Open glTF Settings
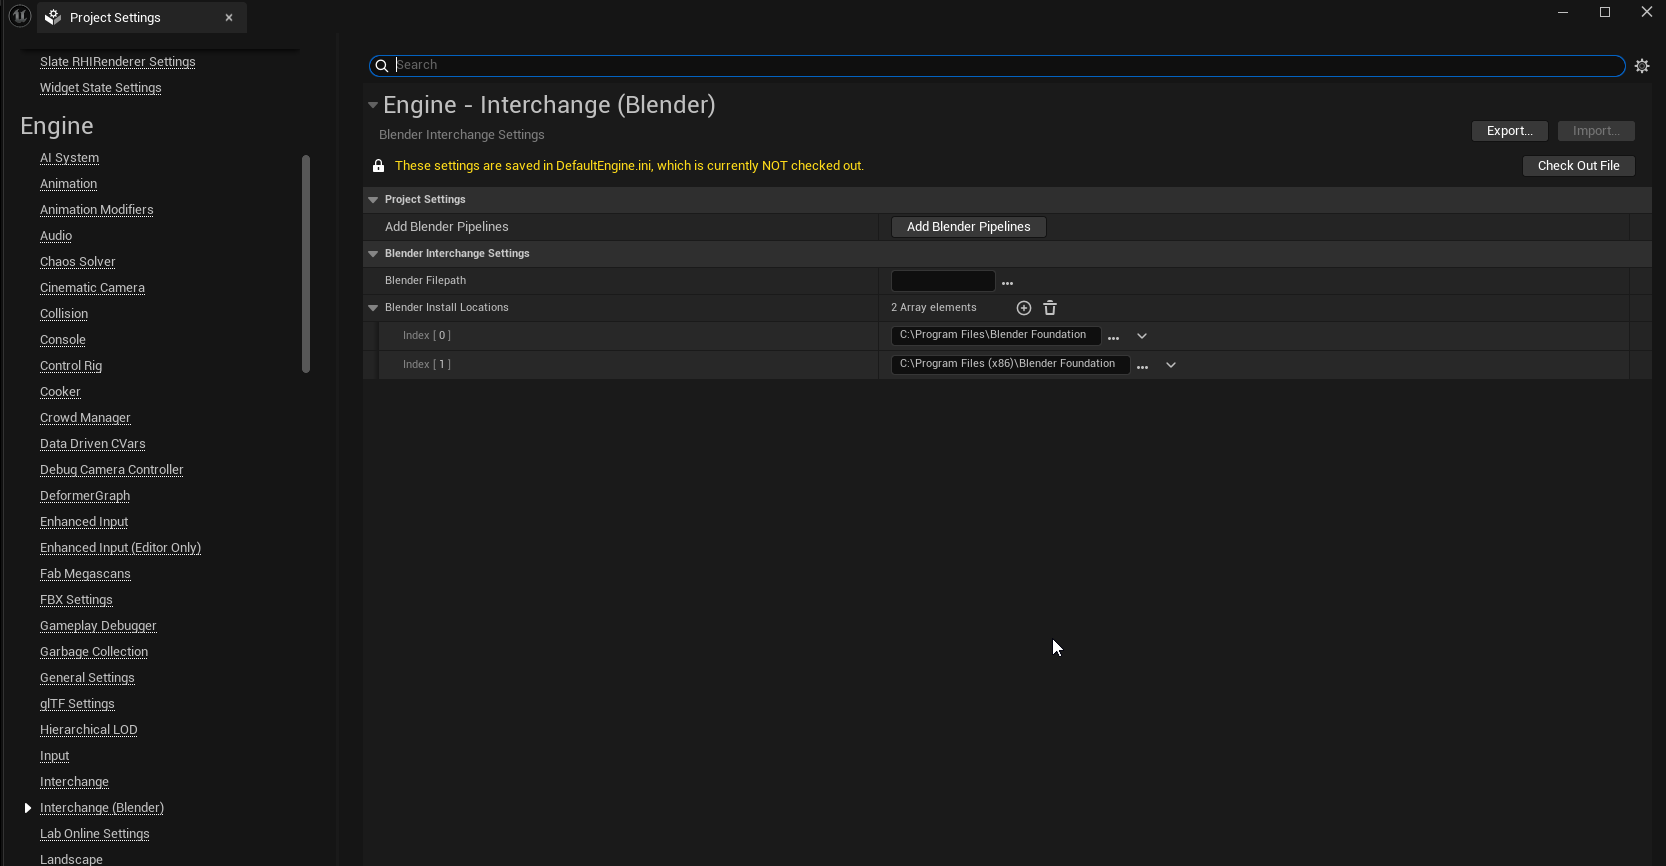Viewport: 1666px width, 866px height. point(78,704)
